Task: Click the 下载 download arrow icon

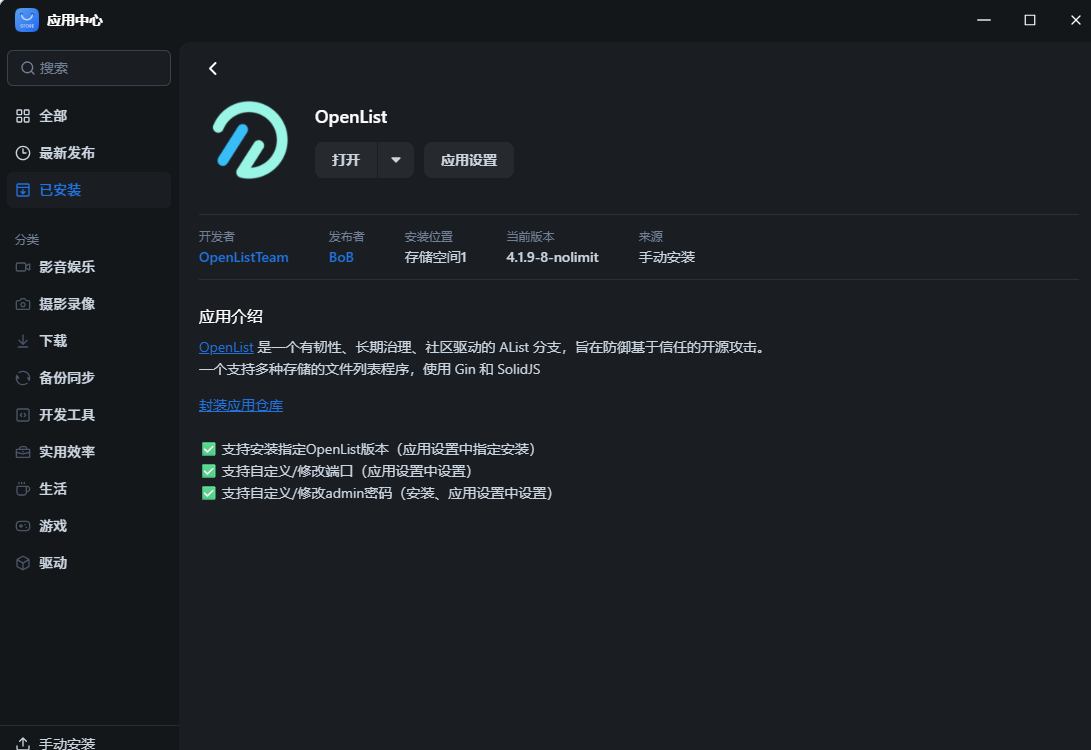Action: (x=23, y=341)
